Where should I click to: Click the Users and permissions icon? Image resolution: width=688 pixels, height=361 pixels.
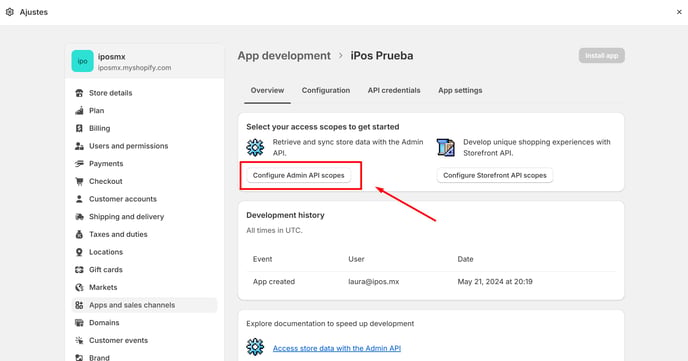tap(79, 146)
